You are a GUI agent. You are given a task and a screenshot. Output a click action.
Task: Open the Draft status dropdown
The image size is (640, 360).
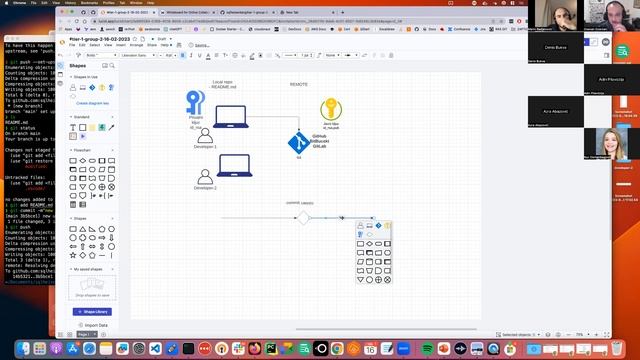coord(162,39)
